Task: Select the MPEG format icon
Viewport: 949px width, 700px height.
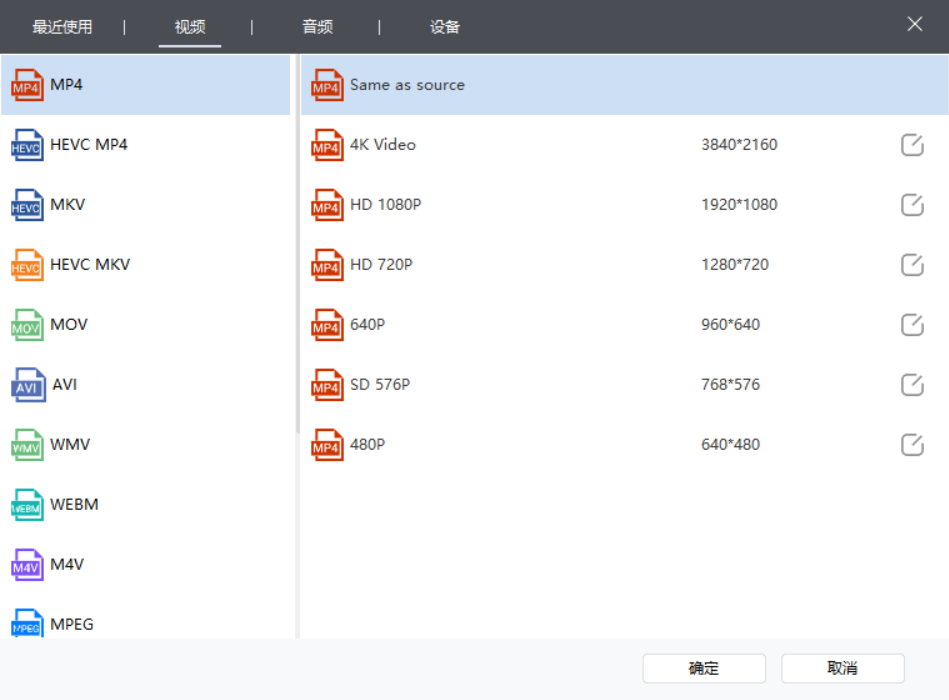Action: (29, 624)
